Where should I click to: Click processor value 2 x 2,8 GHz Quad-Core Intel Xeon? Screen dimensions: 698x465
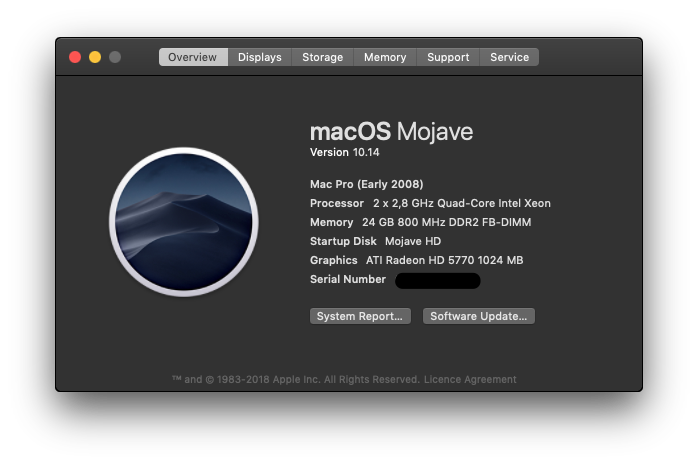pos(462,203)
